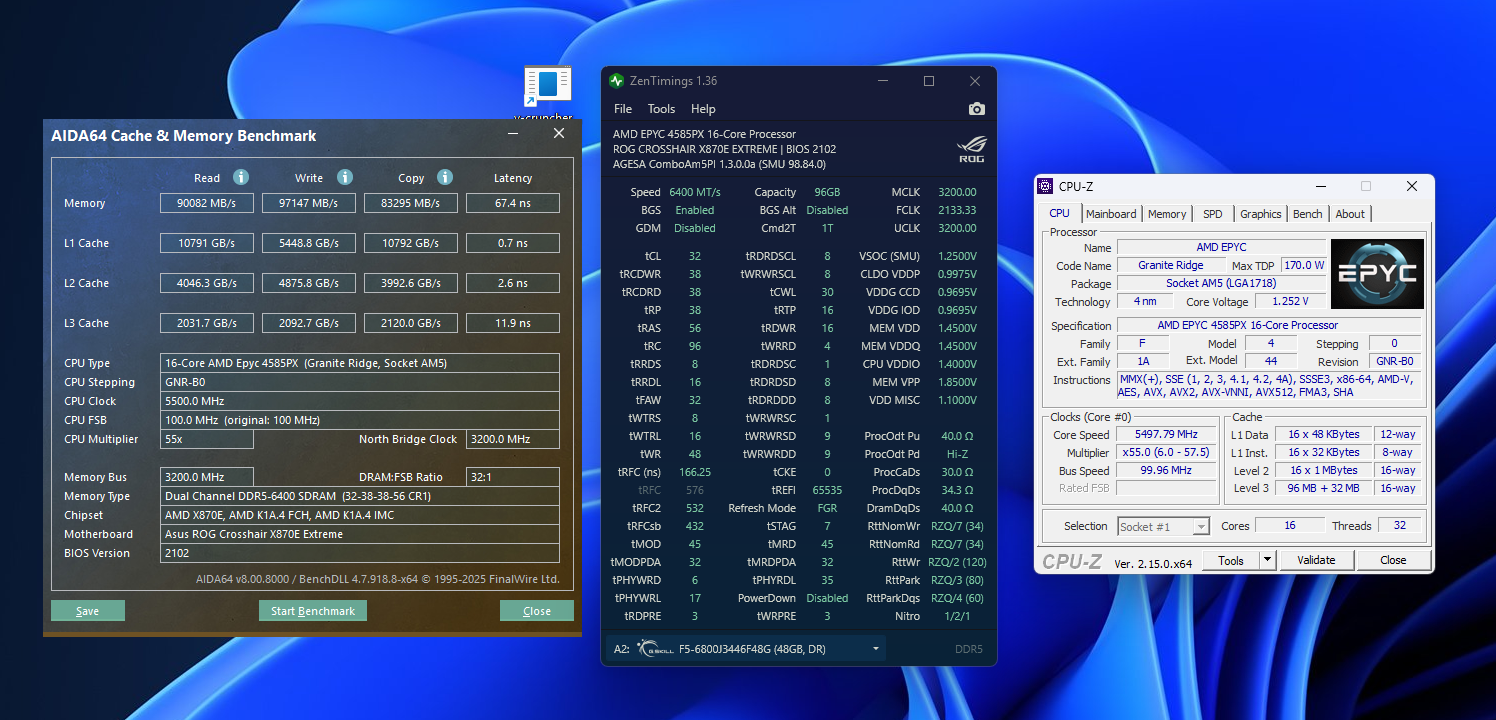The width and height of the screenshot is (1496, 720).
Task: Click the ROG logo in ZenTimings
Action: 972,148
